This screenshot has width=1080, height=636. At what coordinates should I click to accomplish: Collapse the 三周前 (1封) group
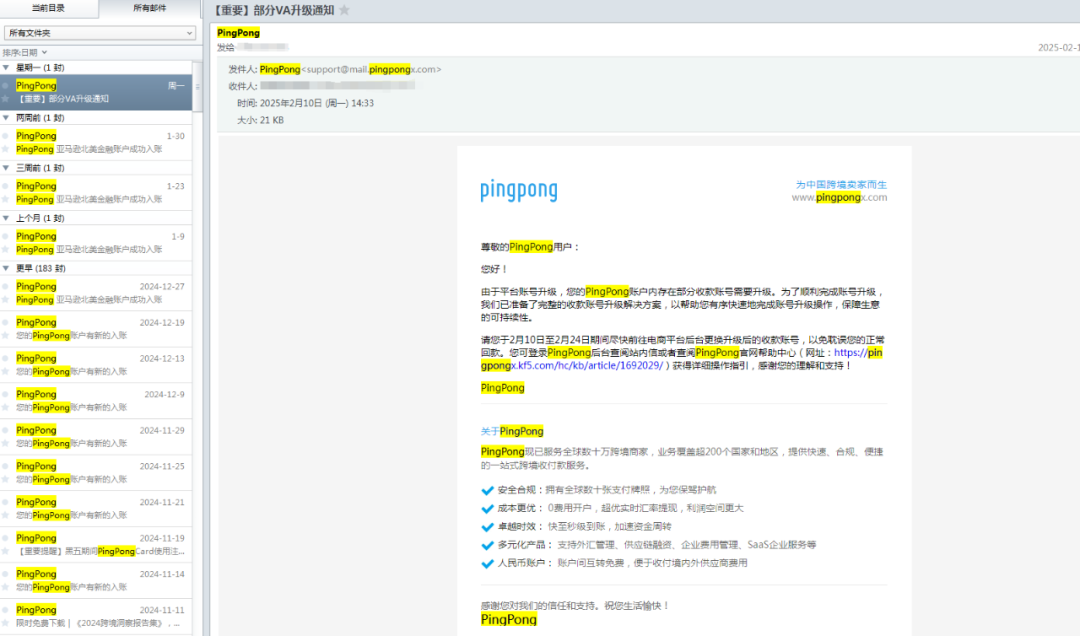click(6, 168)
